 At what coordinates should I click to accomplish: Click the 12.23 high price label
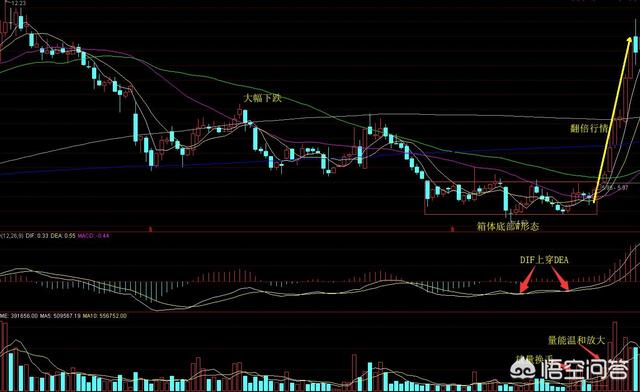click(19, 3)
